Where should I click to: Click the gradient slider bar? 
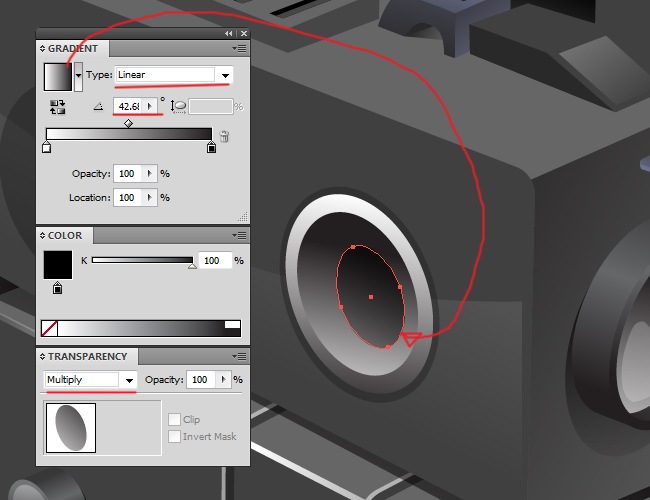point(129,134)
